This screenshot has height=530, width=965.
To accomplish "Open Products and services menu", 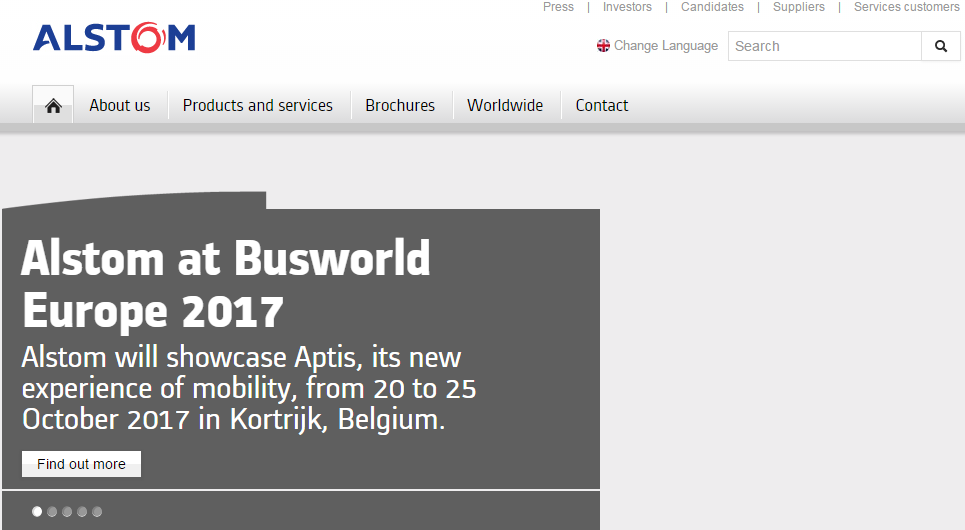I will click(x=257, y=105).
